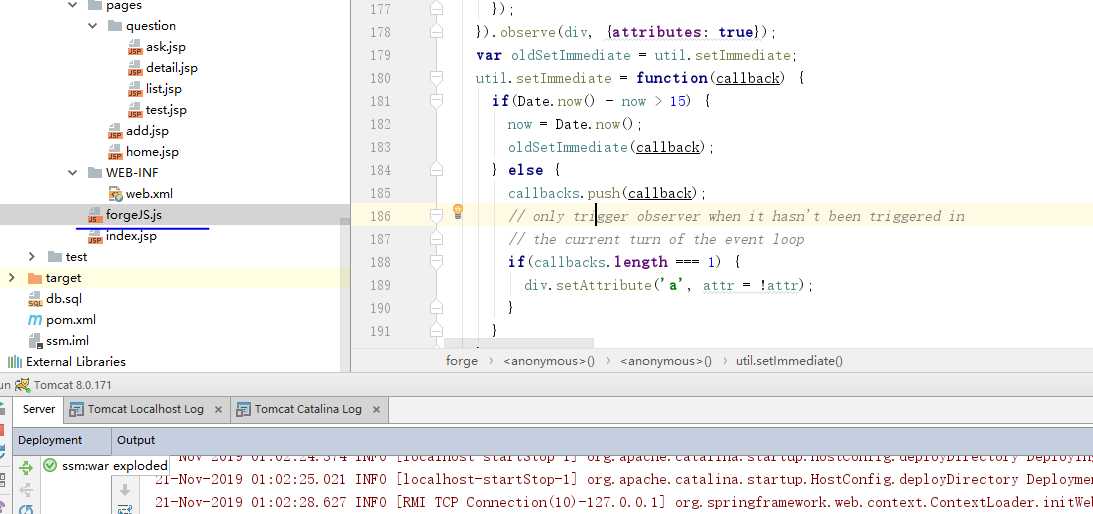Click log line timestamped 01:02:28.627
This screenshot has height=514, width=1093.
tap(624, 502)
